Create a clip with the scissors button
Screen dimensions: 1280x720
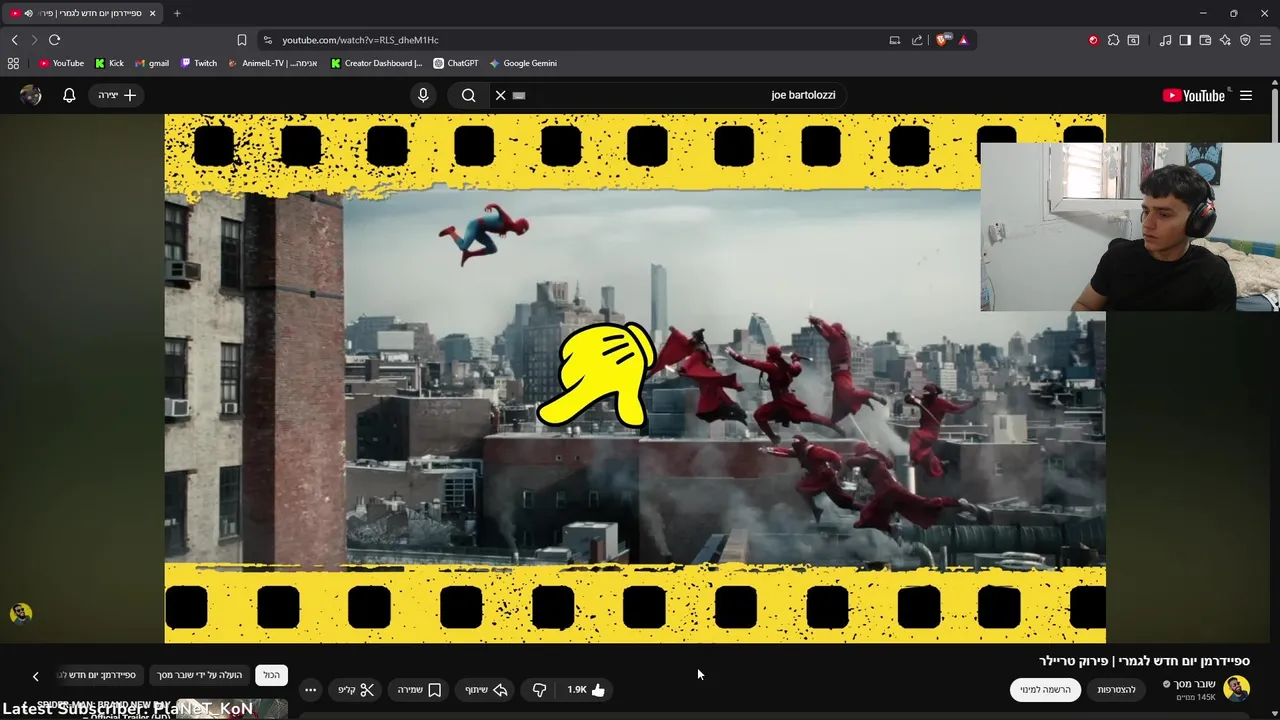click(356, 690)
